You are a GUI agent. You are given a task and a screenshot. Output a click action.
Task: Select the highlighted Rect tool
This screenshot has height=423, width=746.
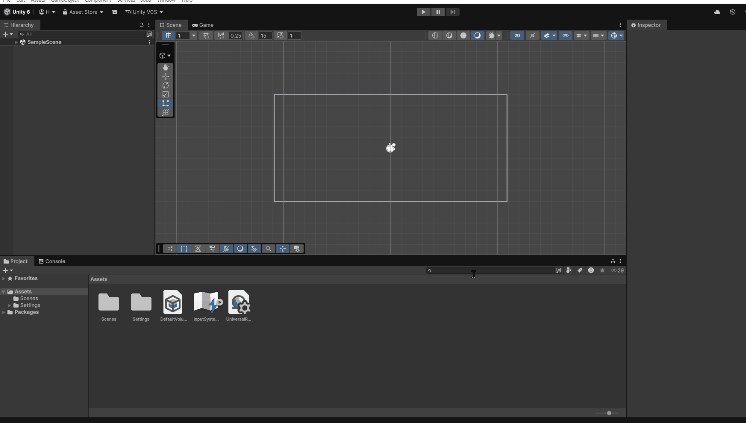tap(165, 103)
